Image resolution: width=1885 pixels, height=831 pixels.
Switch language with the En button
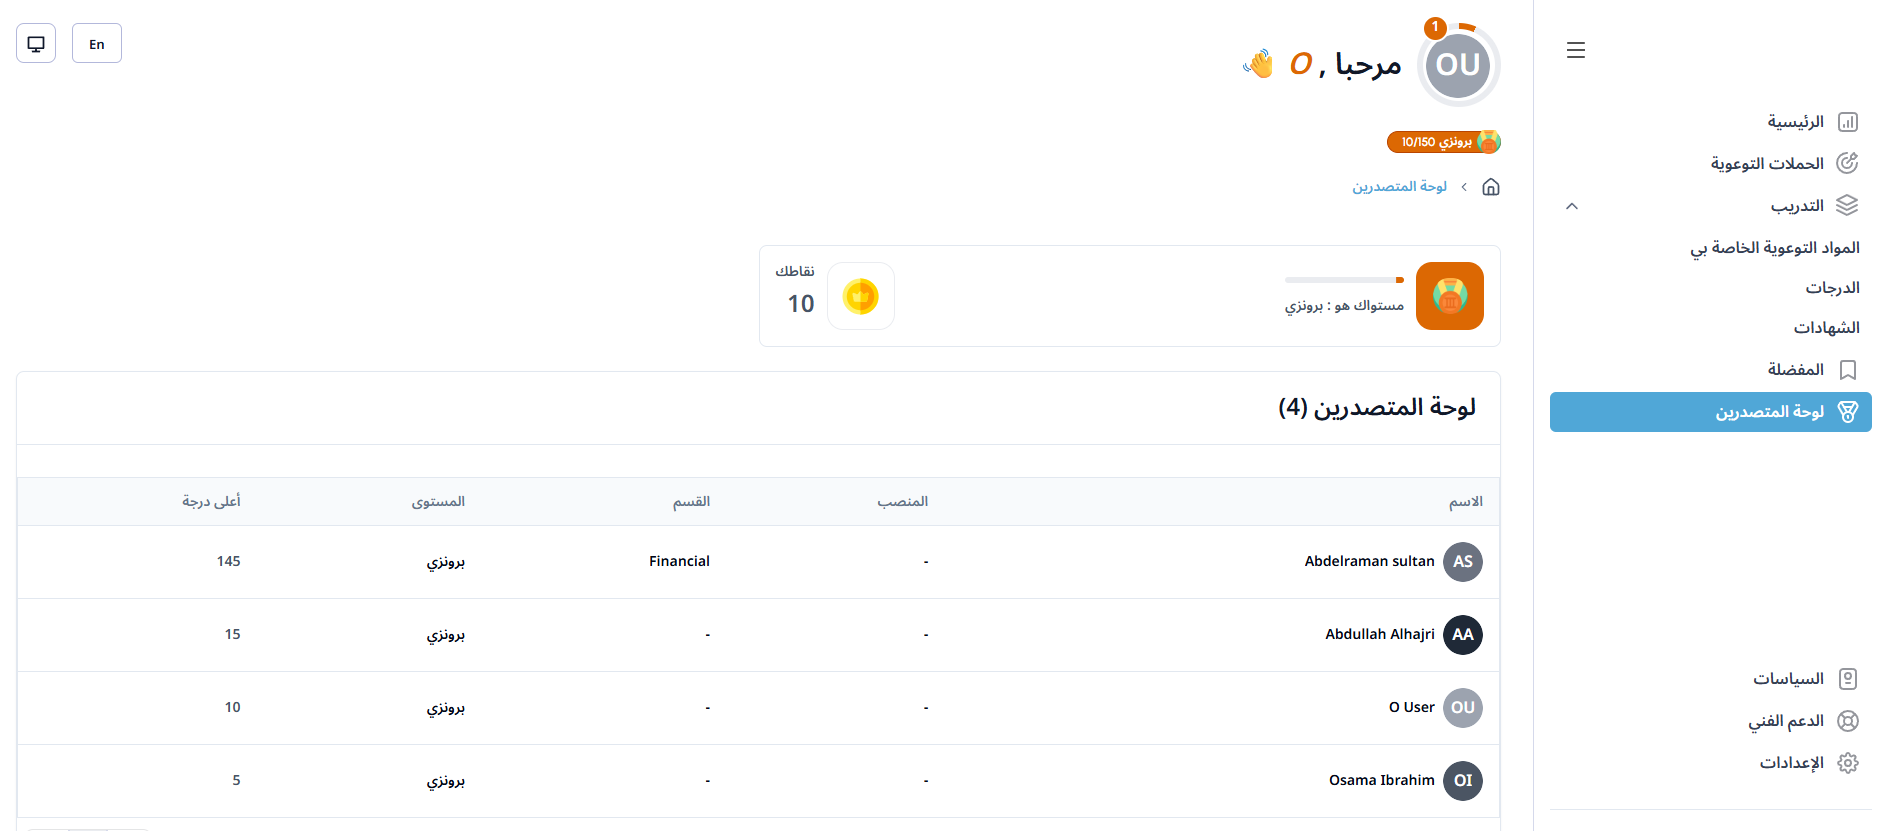pos(97,44)
